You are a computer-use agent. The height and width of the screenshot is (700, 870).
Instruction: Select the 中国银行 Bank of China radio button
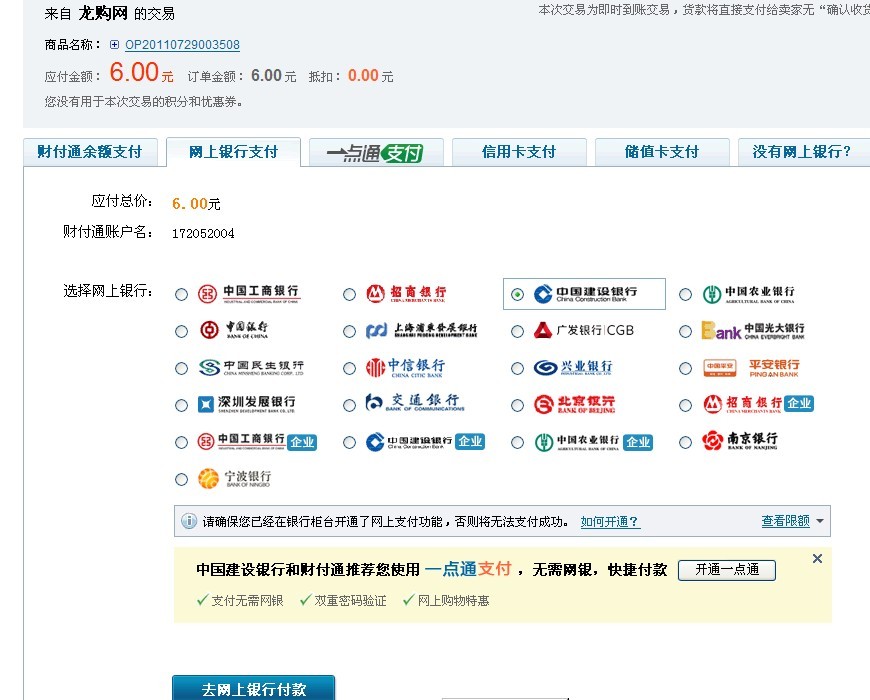pyautogui.click(x=181, y=332)
